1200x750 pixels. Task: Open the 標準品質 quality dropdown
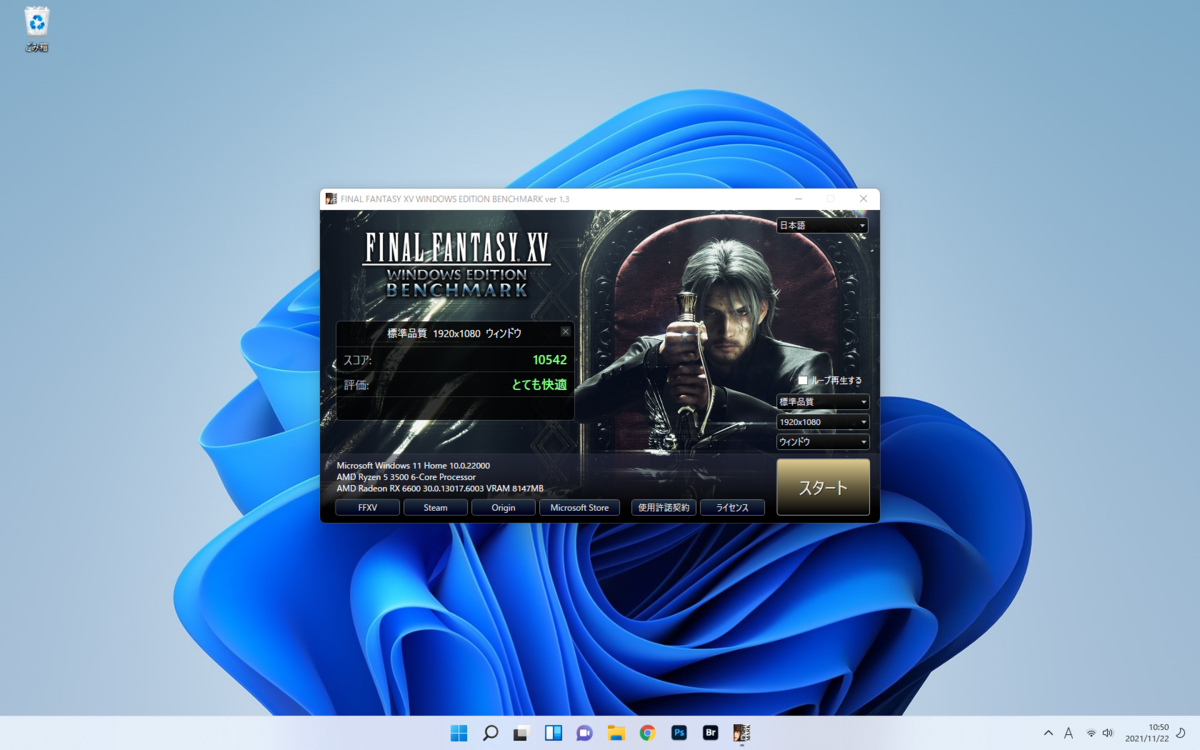point(823,402)
